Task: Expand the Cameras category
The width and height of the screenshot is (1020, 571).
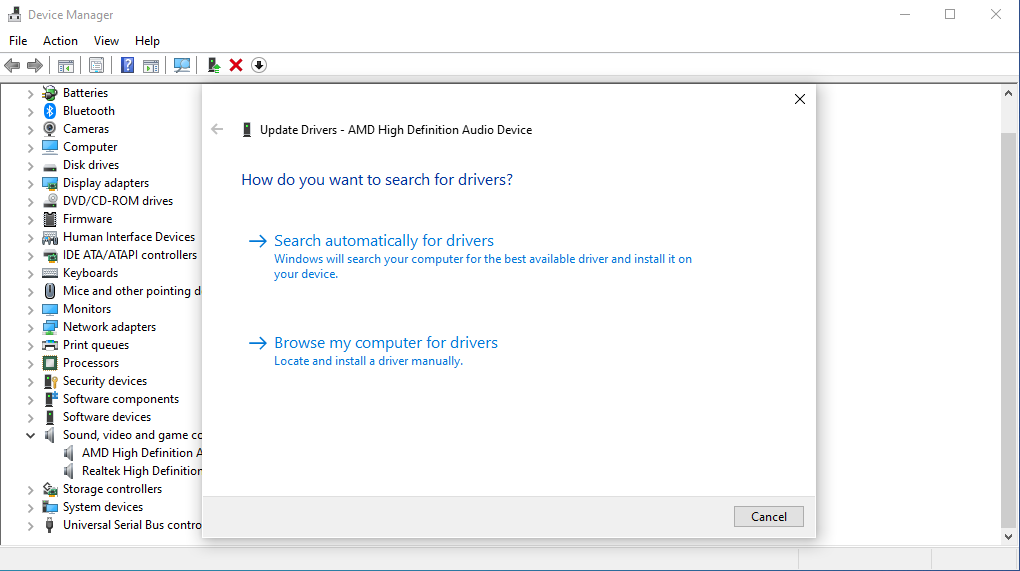Action: [x=30, y=129]
